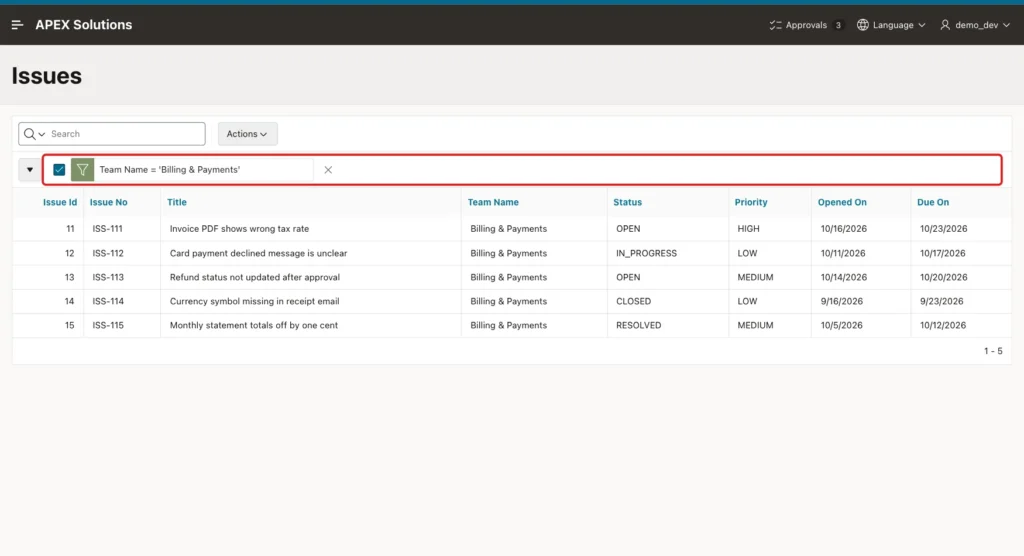Click Due On date 10/20/2026
This screenshot has width=1024, height=556.
point(944,277)
